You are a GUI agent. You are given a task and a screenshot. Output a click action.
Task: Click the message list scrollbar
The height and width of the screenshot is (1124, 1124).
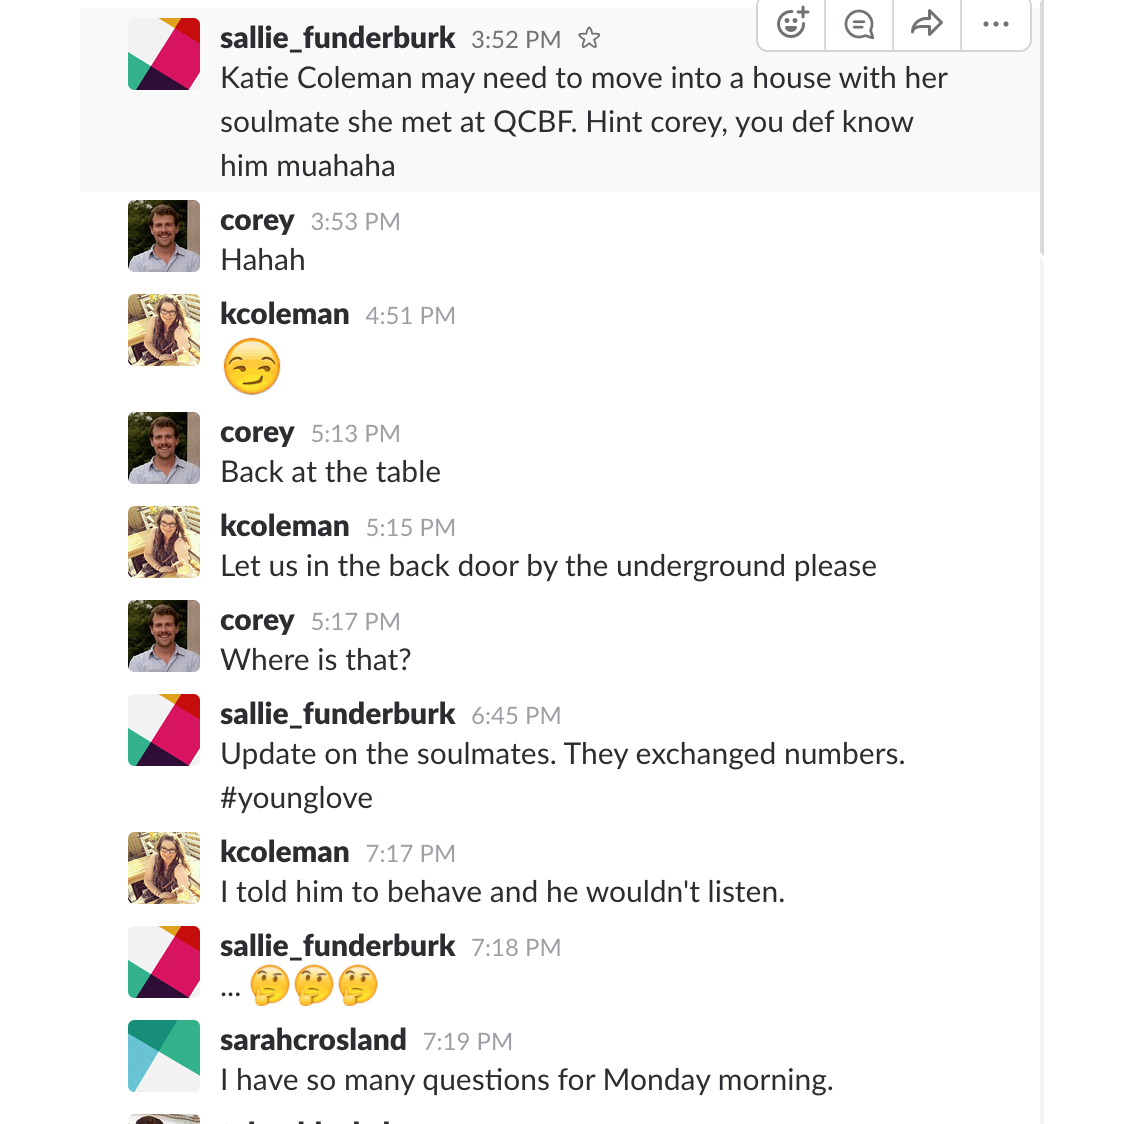coord(1042,130)
